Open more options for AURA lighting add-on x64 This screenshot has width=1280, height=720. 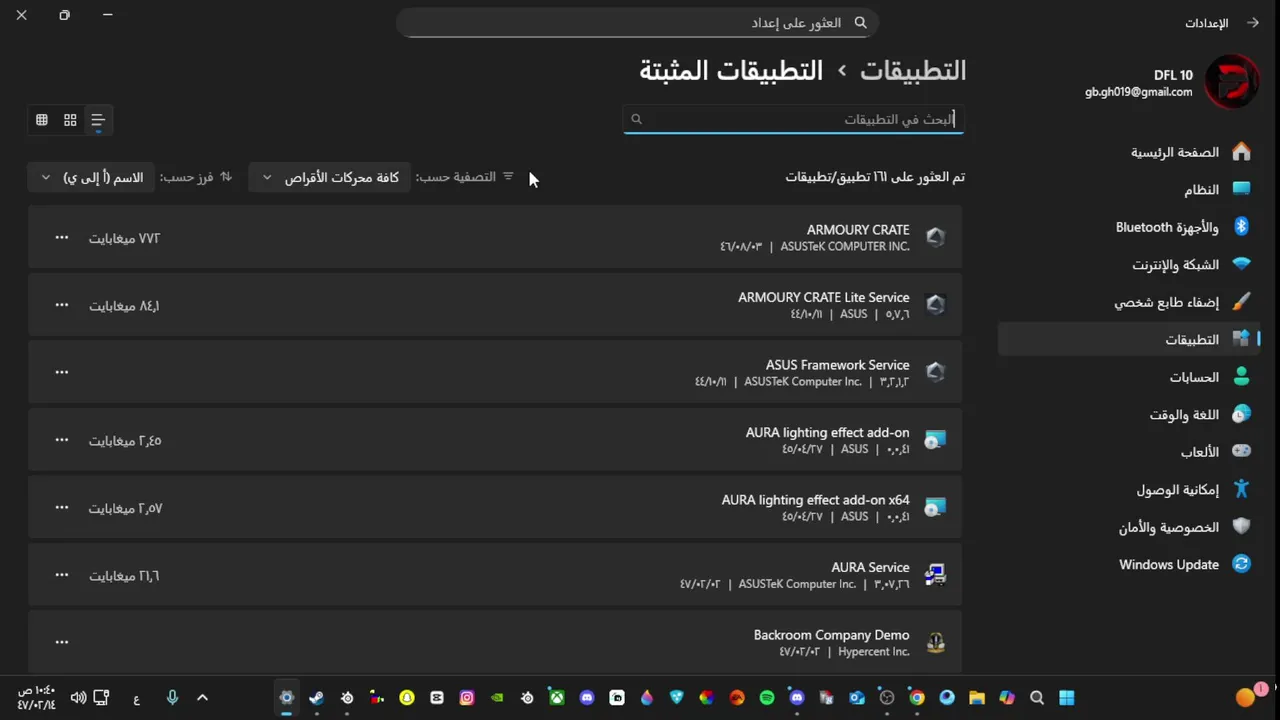click(62, 508)
